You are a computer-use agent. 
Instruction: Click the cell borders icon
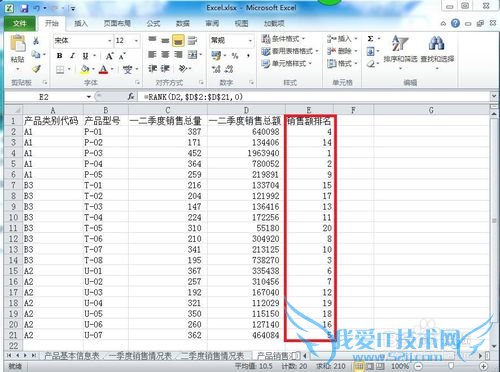(60, 69)
